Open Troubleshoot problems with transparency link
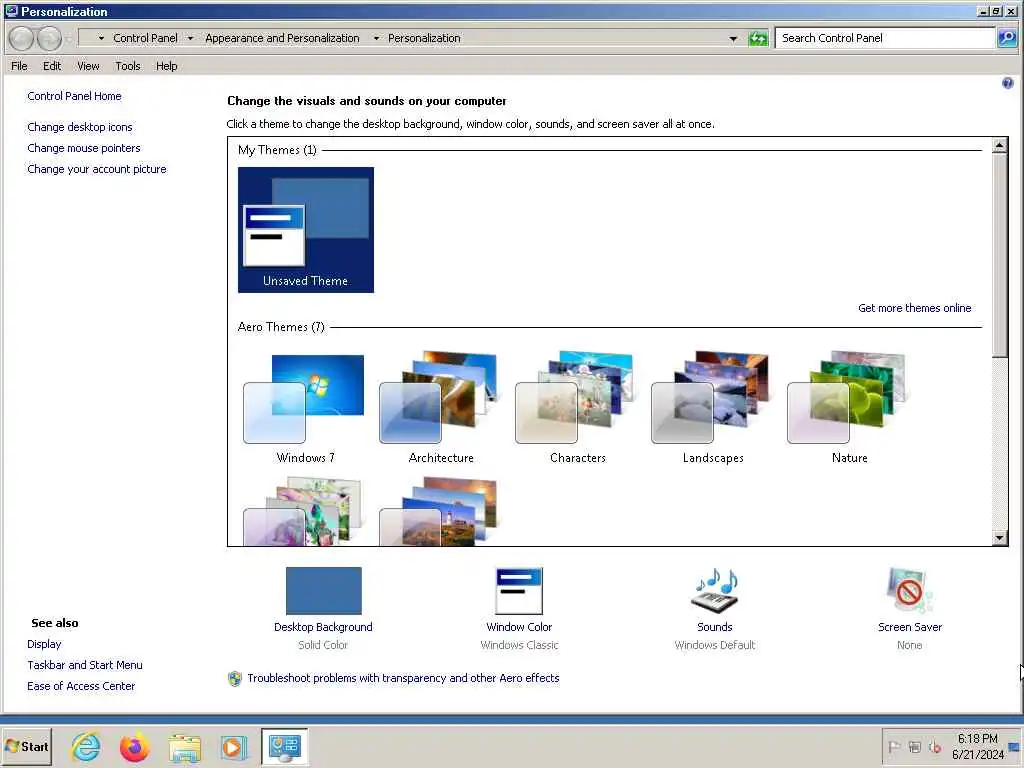Screen dimensions: 1024x768 tap(403, 679)
